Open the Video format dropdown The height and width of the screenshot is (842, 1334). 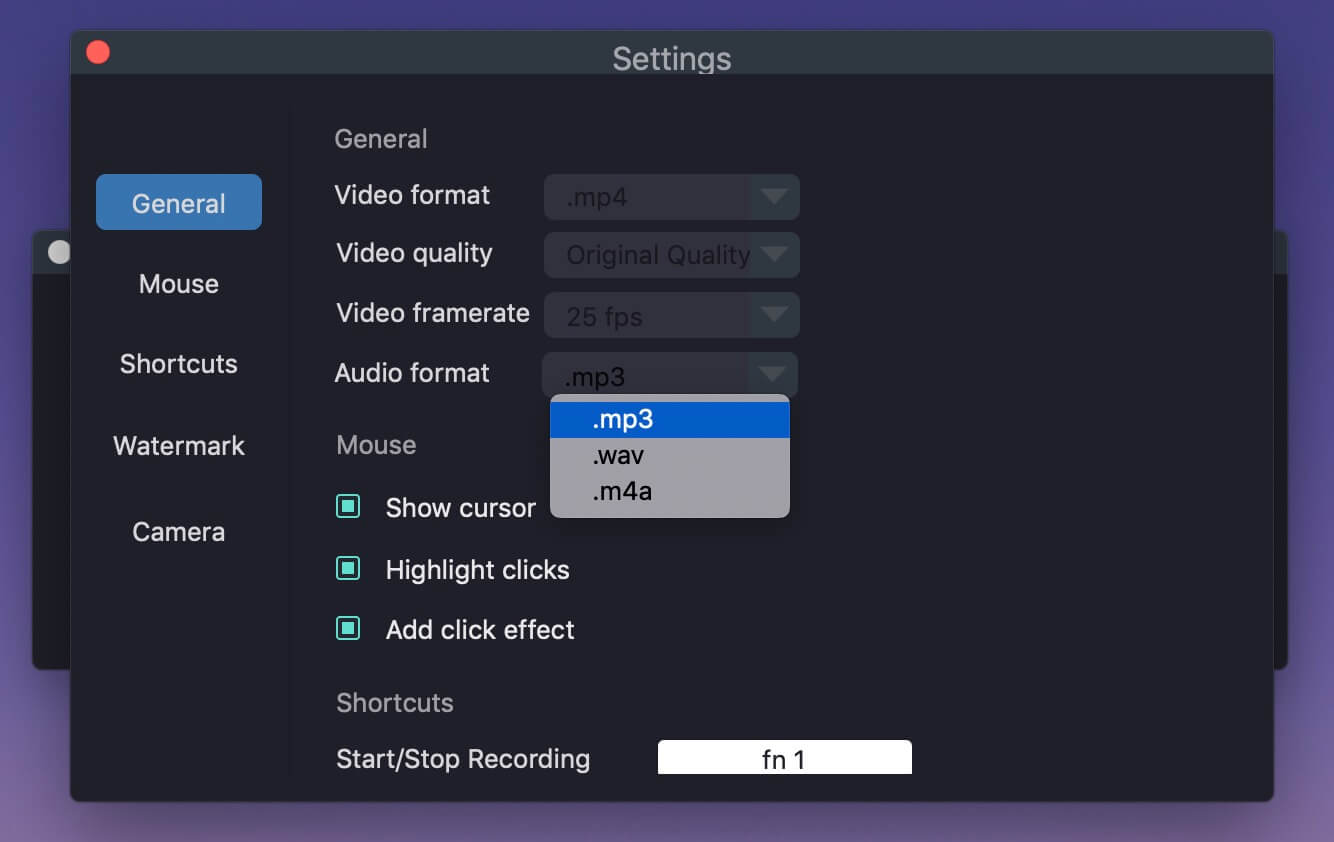[x=671, y=197]
